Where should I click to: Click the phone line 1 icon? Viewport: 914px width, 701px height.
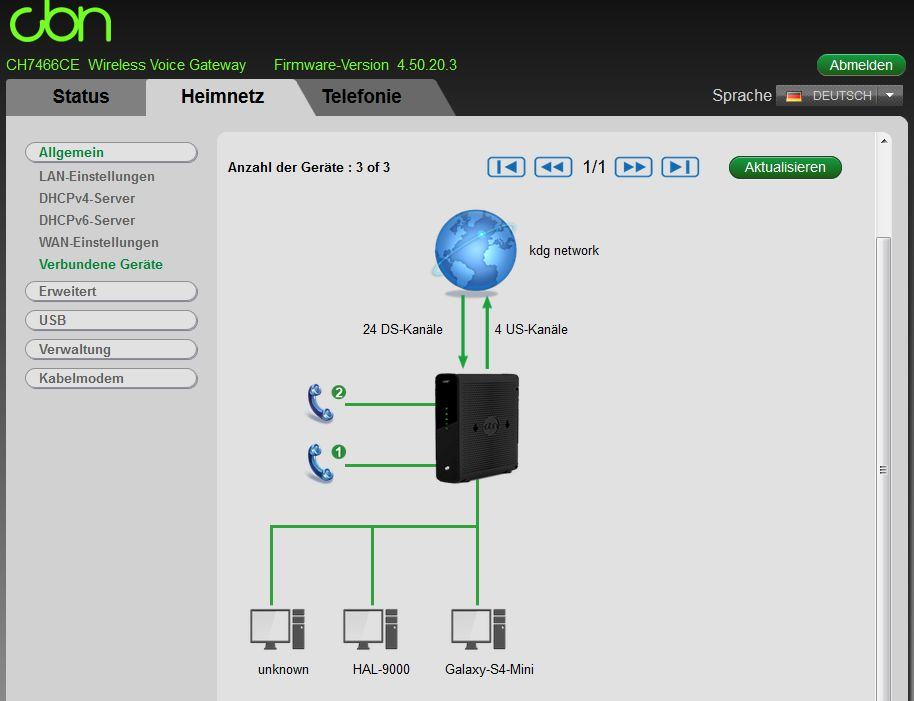[319, 463]
